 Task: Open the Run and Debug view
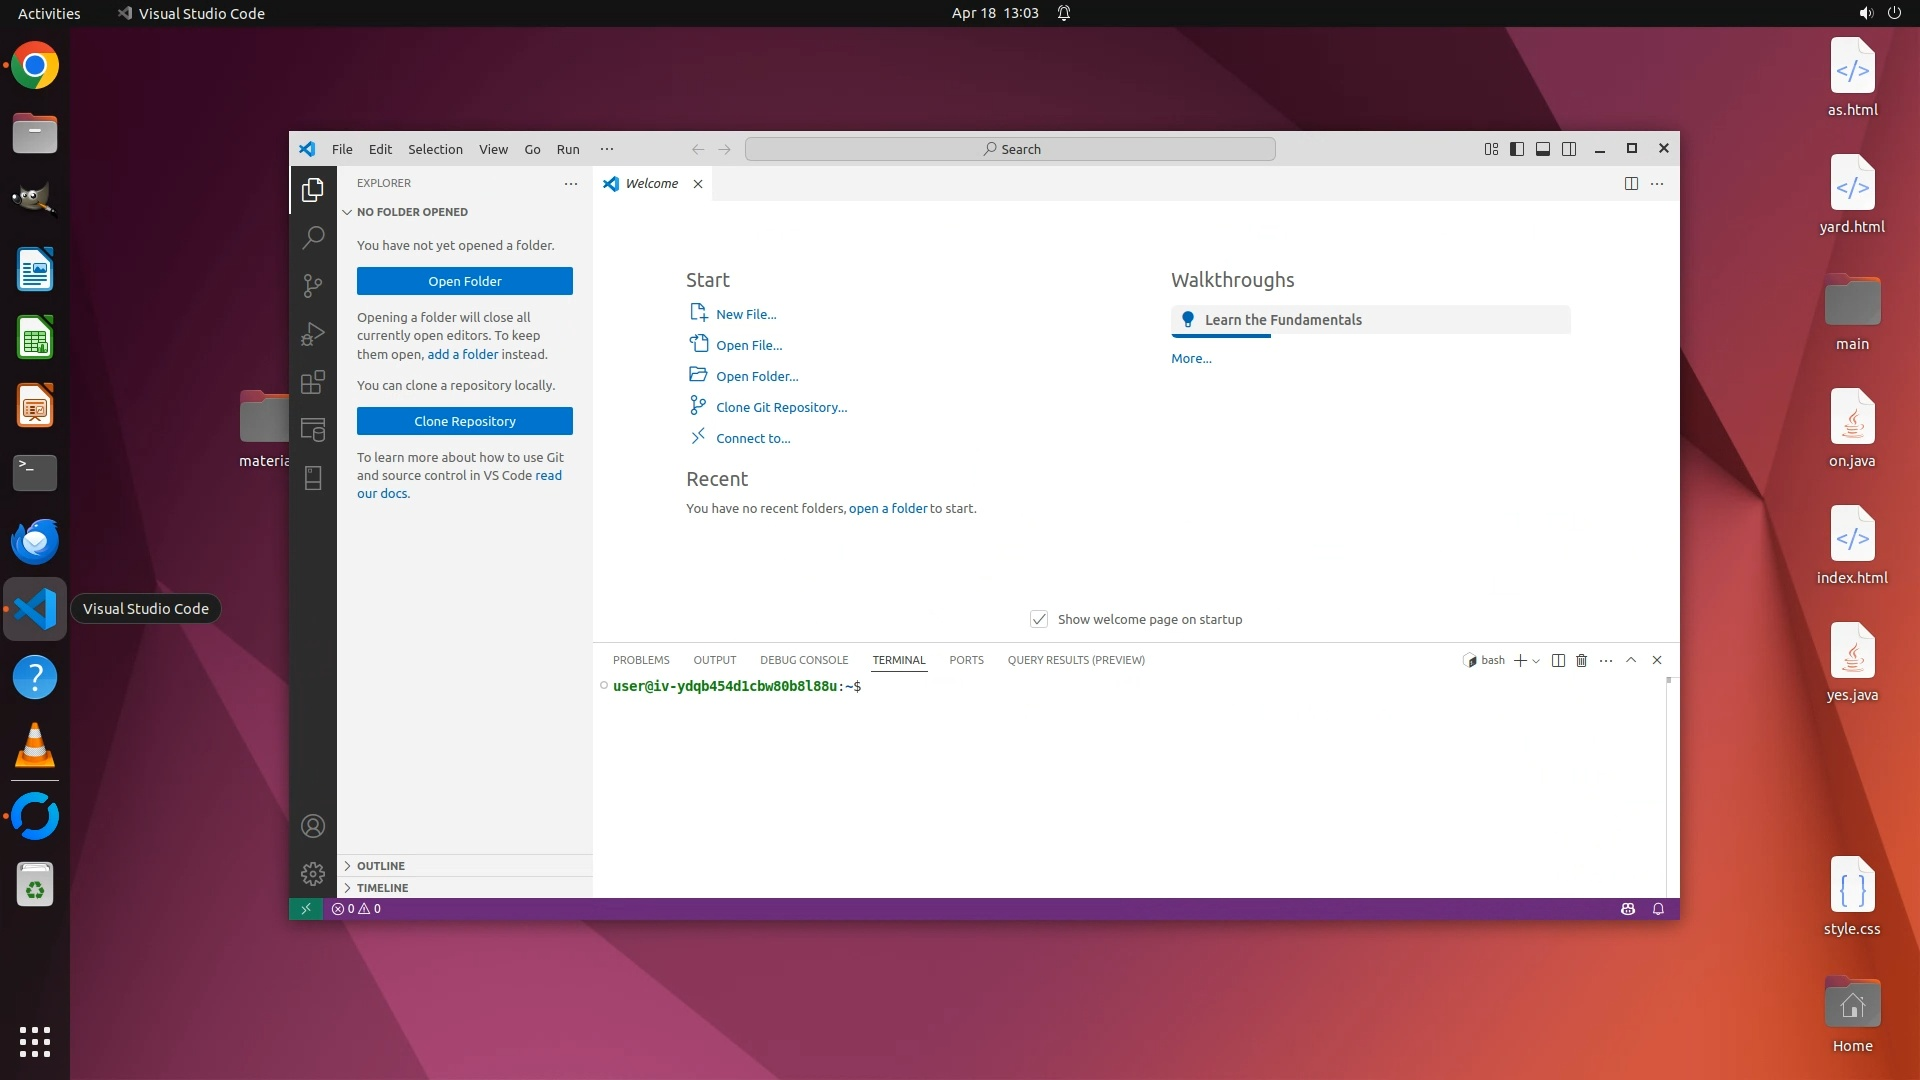click(313, 334)
